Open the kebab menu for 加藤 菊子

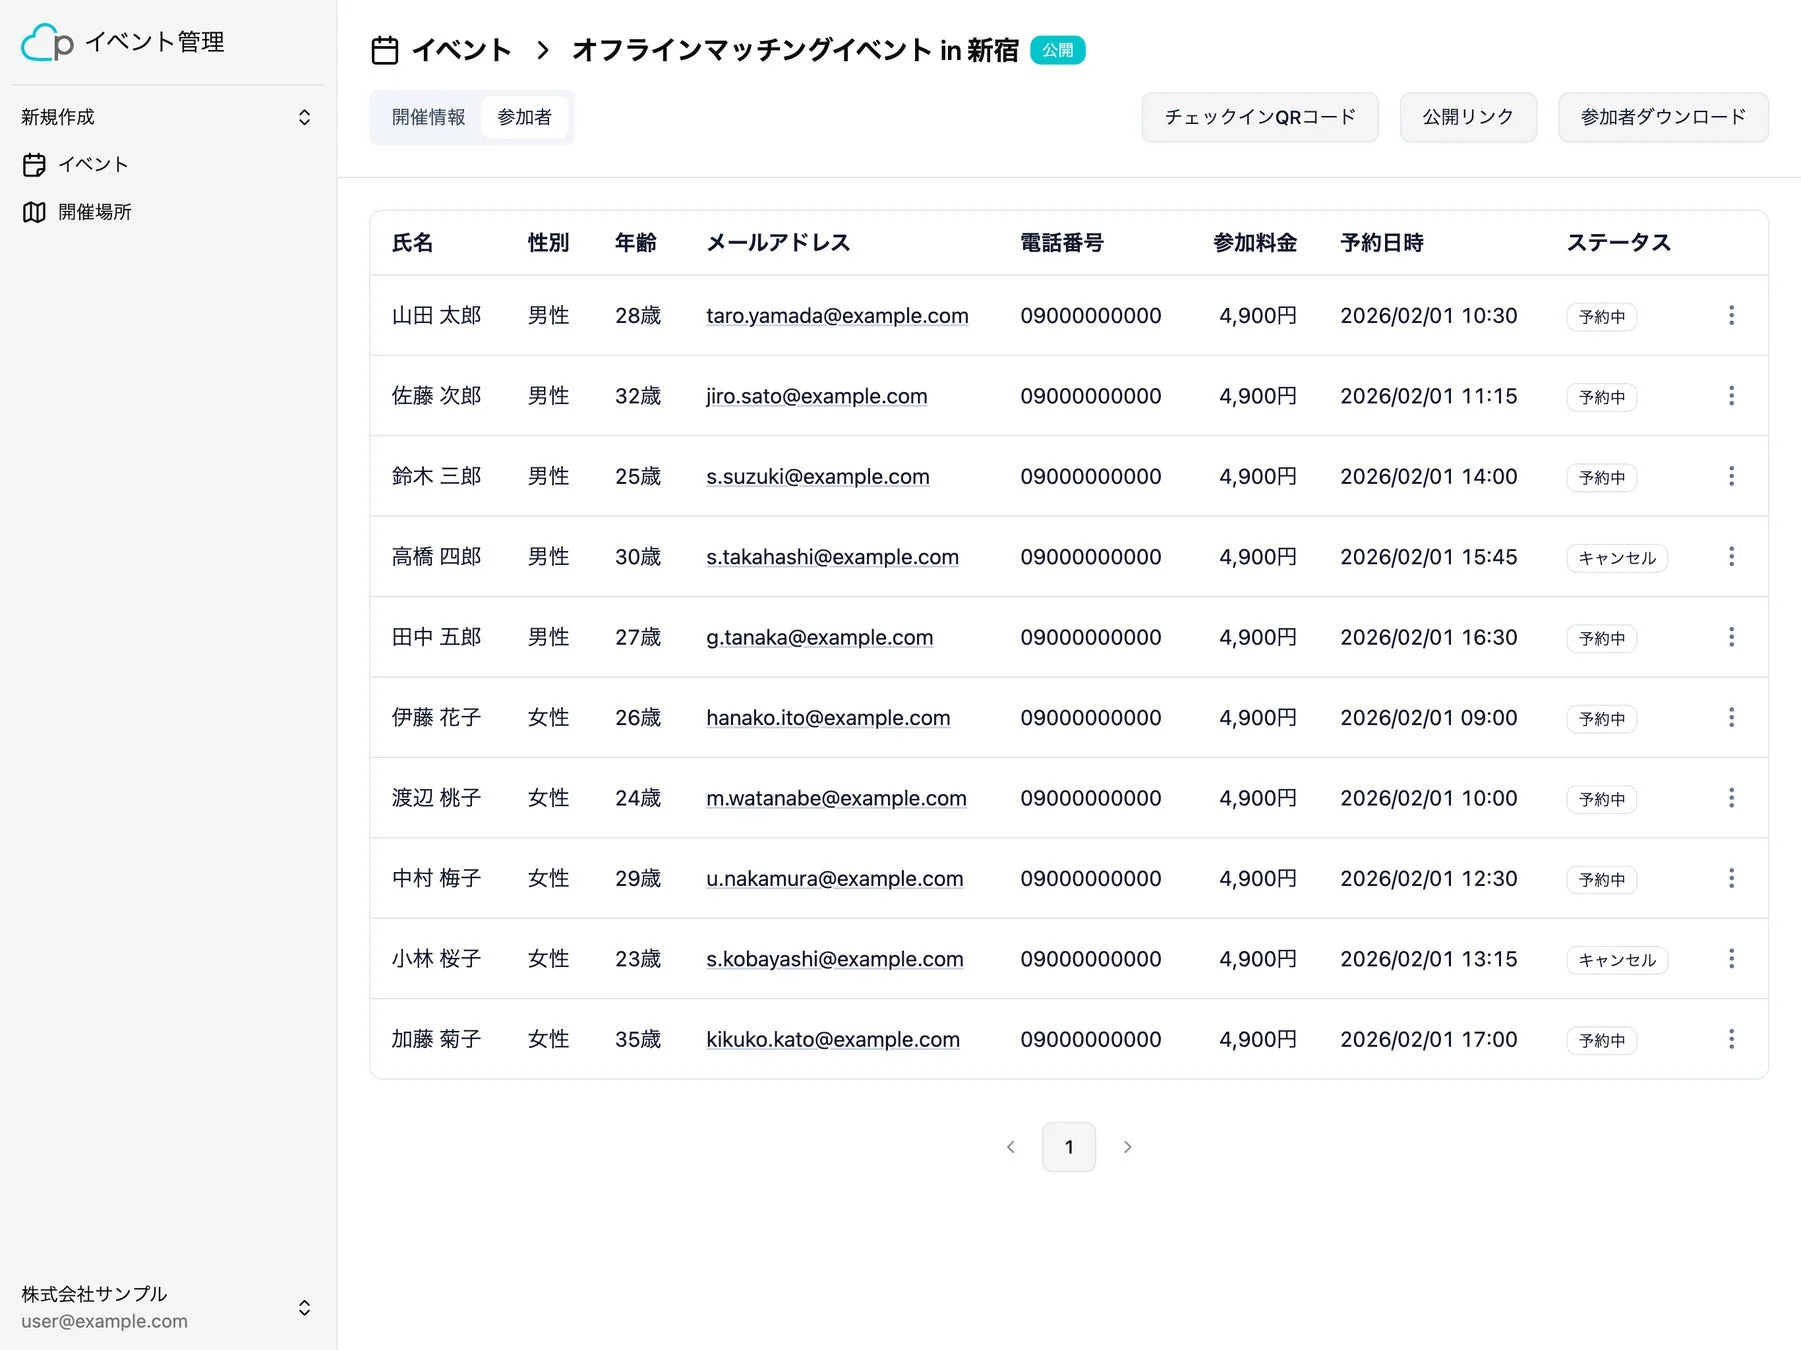point(1731,1039)
